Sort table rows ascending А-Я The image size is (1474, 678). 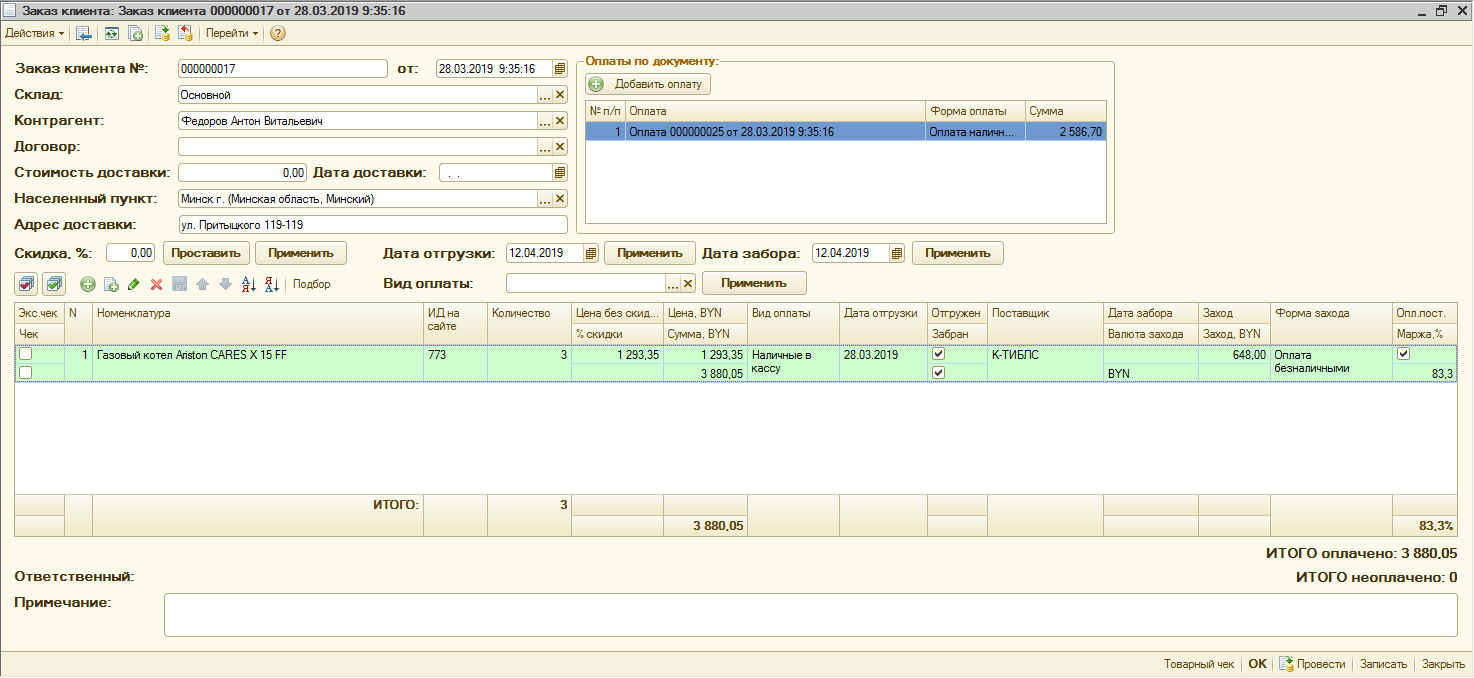coord(249,284)
